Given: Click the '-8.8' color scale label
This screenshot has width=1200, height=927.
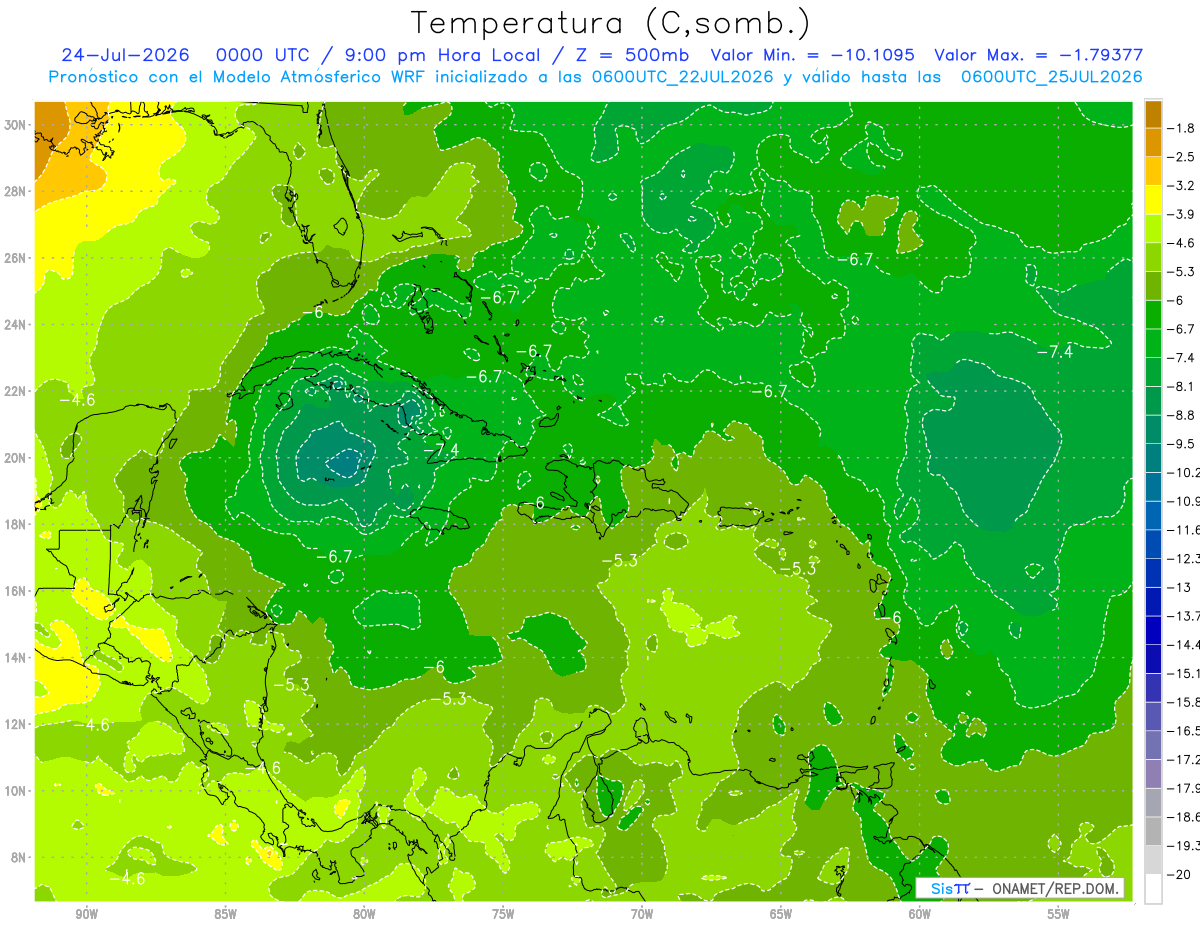Looking at the screenshot, I should 1183,415.
